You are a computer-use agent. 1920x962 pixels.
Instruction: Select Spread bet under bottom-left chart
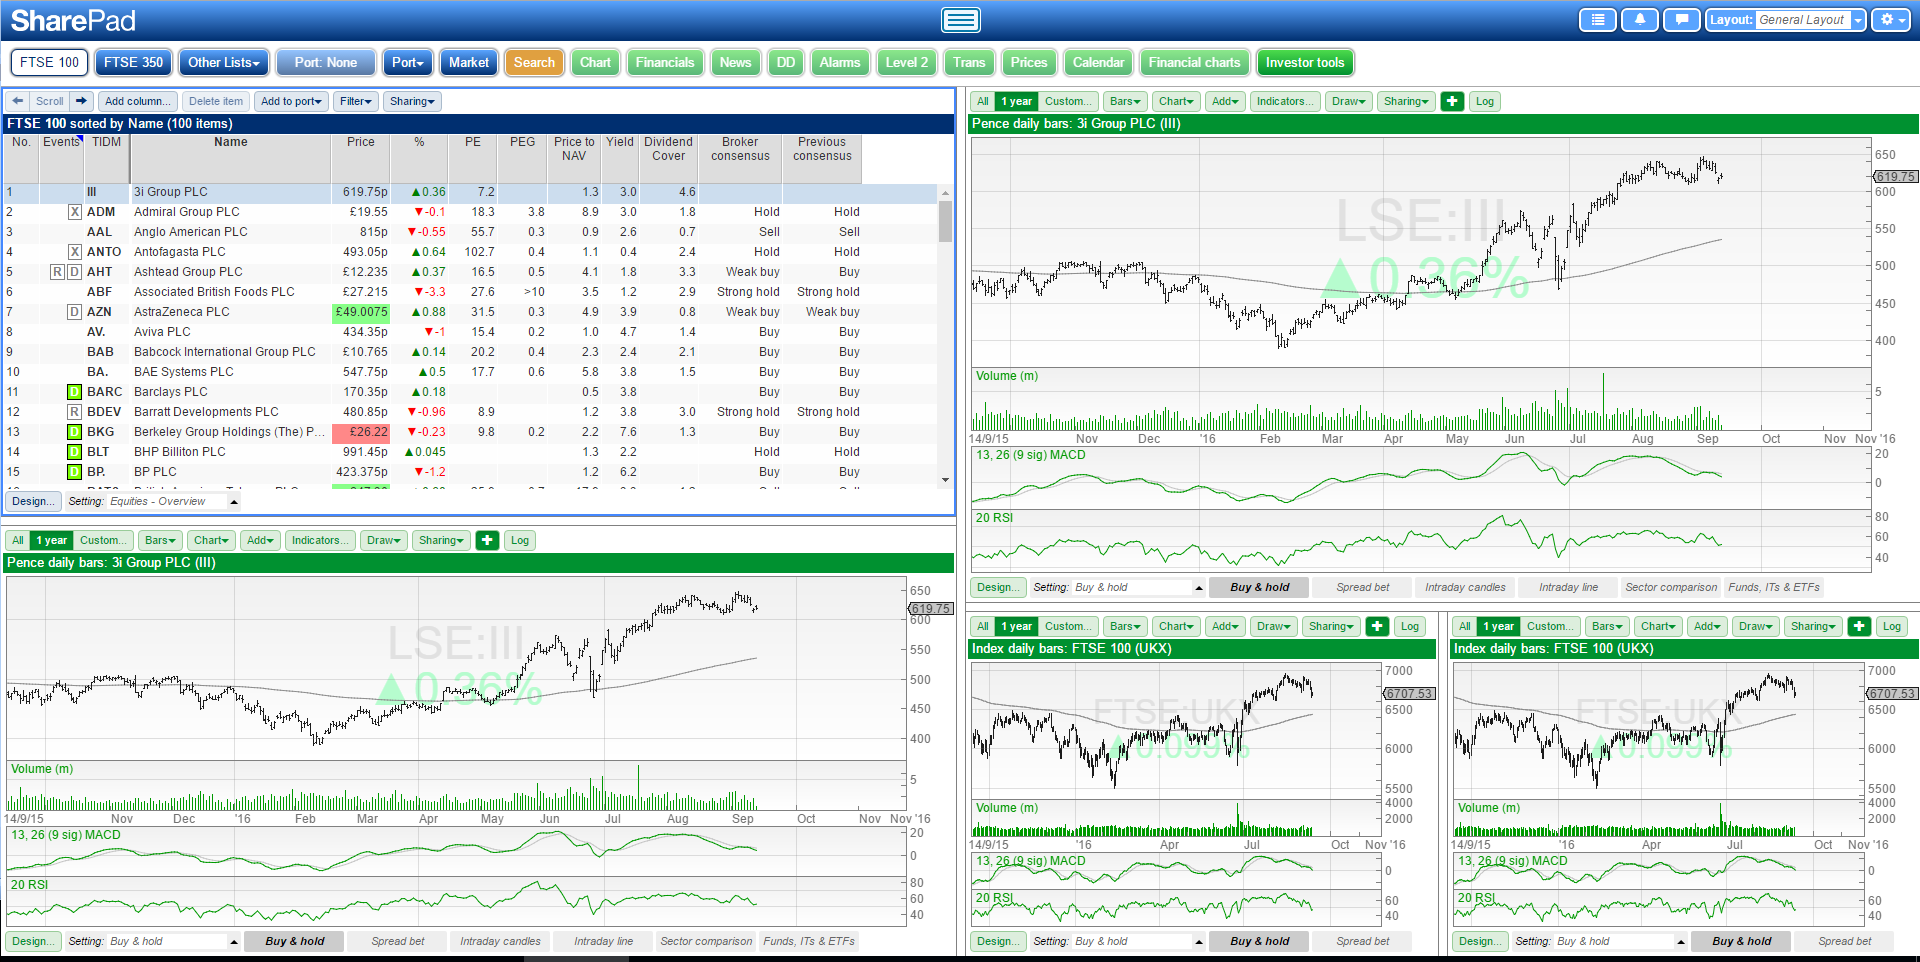pyautogui.click(x=398, y=941)
